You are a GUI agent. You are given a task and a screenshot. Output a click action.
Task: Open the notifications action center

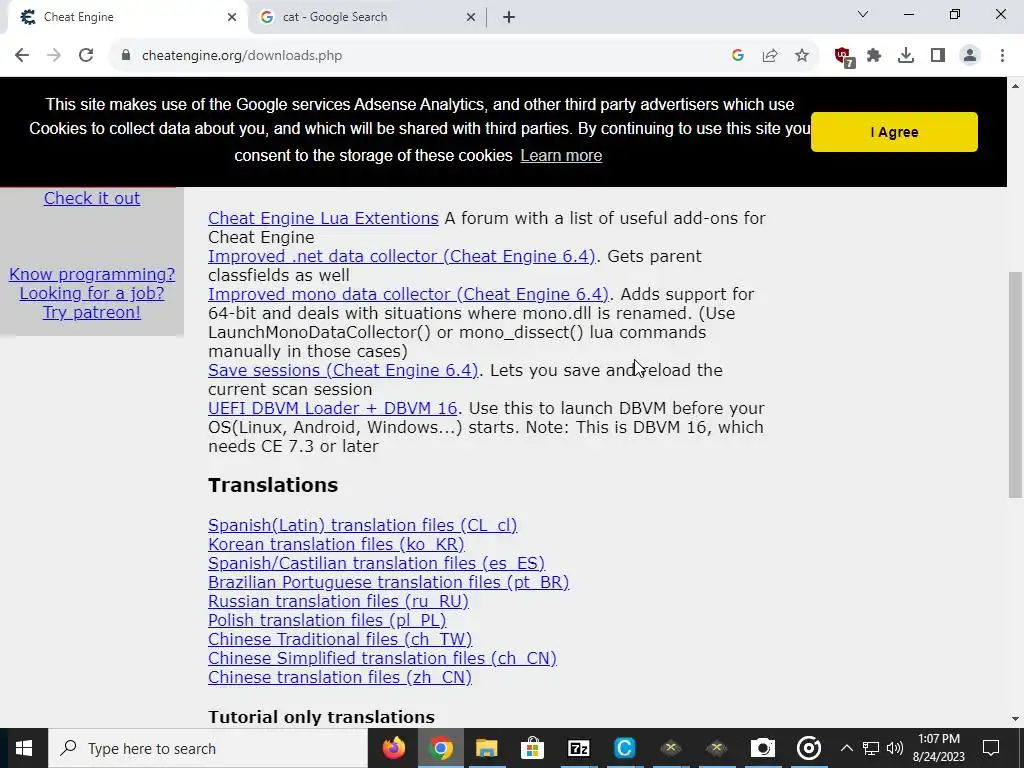point(991,748)
